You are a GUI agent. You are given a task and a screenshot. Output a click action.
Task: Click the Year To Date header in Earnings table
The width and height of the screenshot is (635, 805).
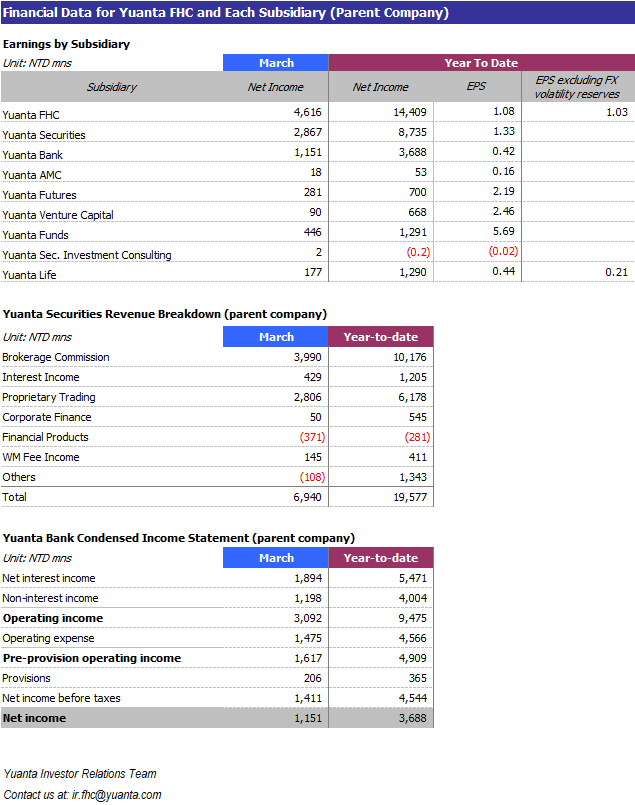pyautogui.click(x=481, y=63)
